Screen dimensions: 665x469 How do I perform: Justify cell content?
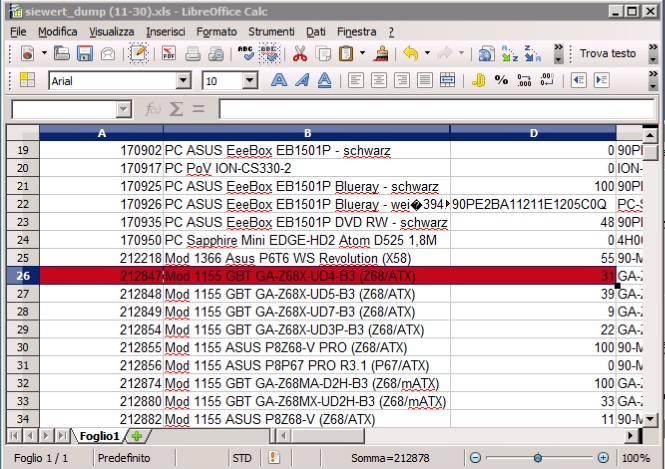click(425, 80)
